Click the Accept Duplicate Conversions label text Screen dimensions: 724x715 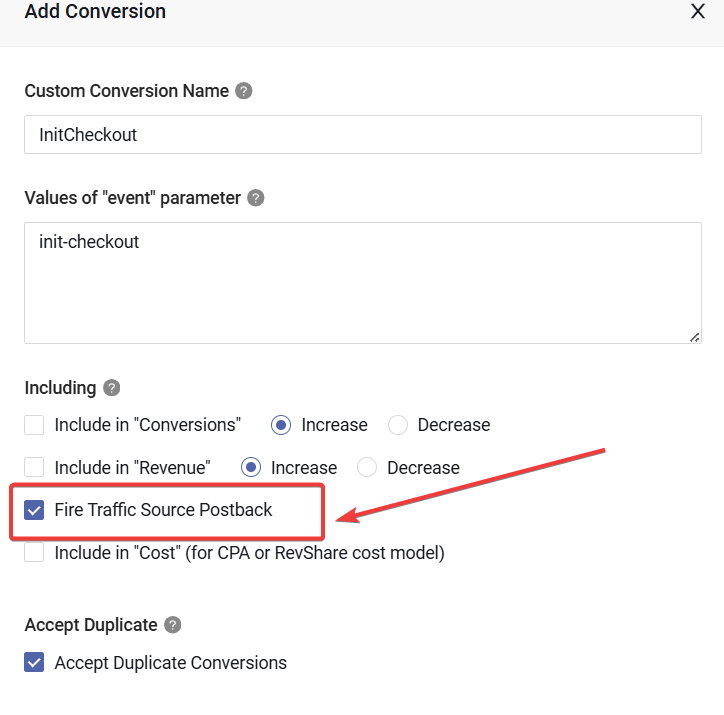[x=170, y=663]
